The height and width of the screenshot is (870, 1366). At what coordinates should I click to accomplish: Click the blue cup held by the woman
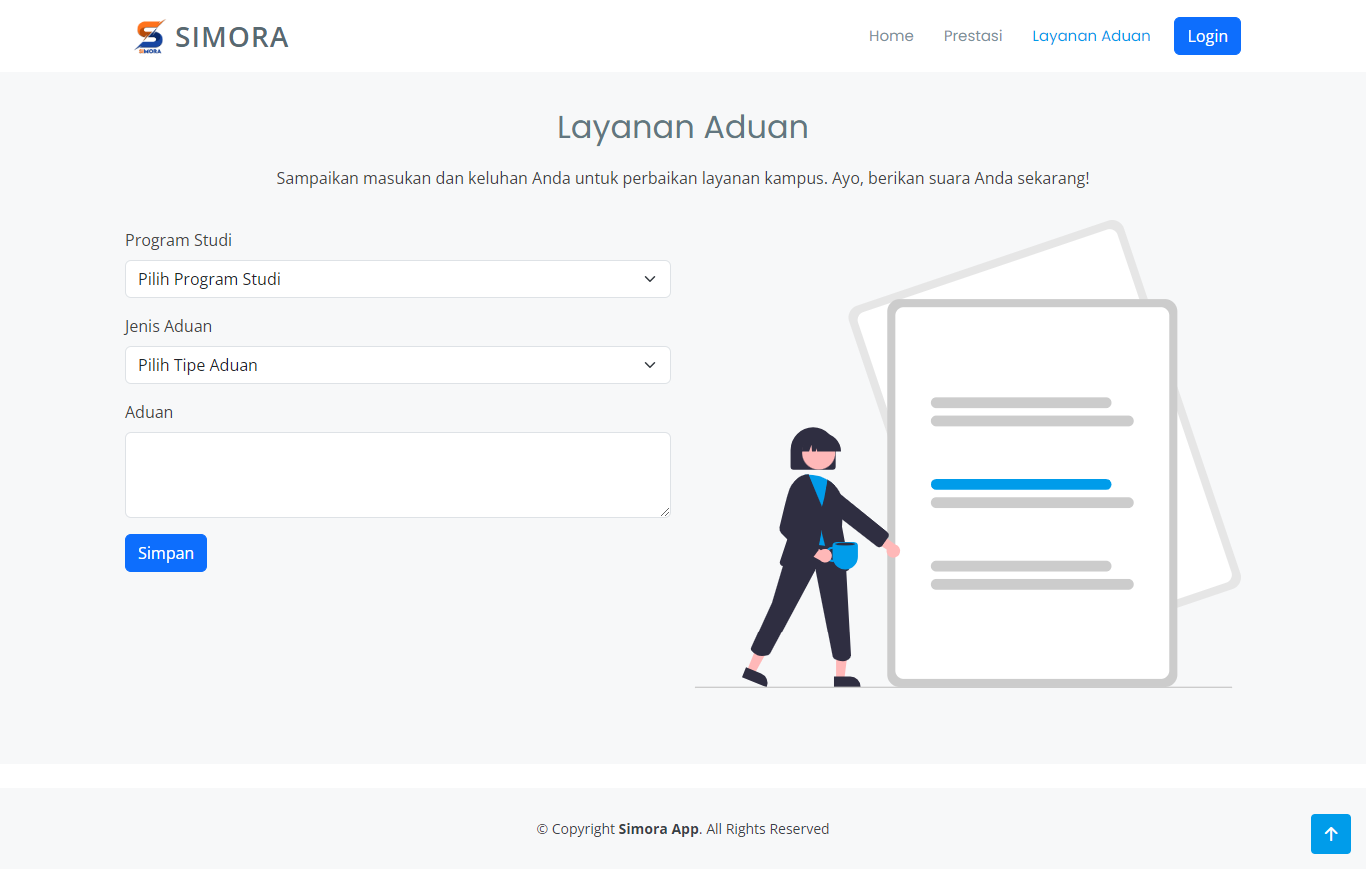click(845, 554)
